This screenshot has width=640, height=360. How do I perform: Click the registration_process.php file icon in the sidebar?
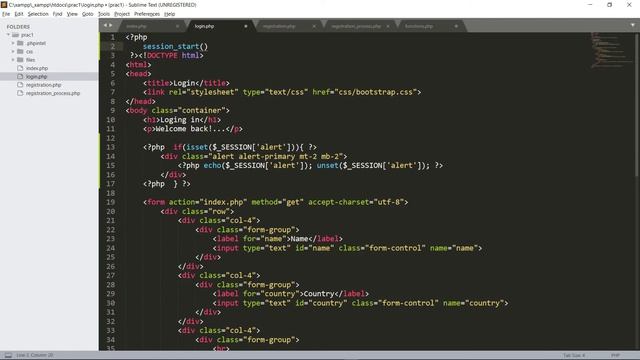pyautogui.click(x=20, y=93)
